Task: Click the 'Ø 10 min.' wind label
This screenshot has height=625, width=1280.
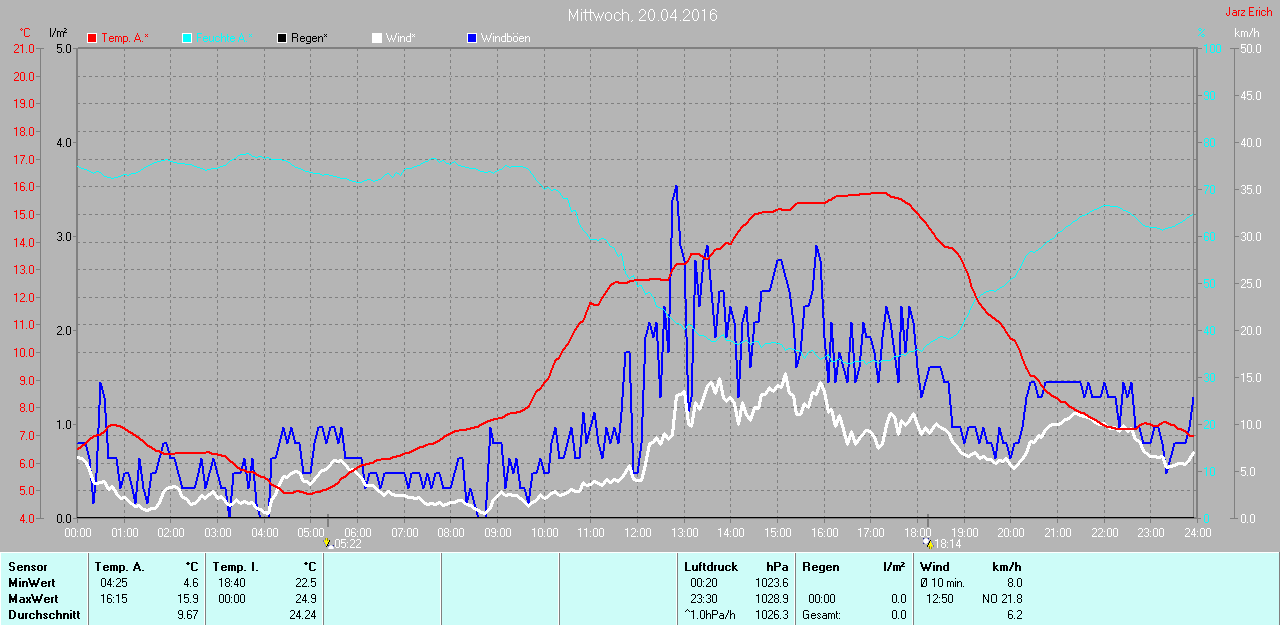Action: tap(943, 583)
